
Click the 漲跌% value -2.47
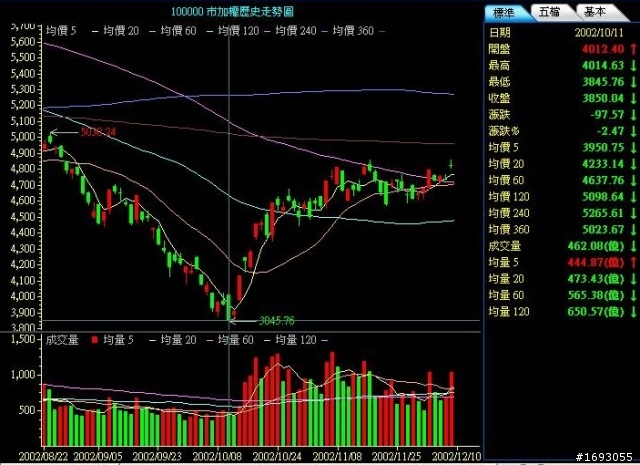(x=610, y=131)
